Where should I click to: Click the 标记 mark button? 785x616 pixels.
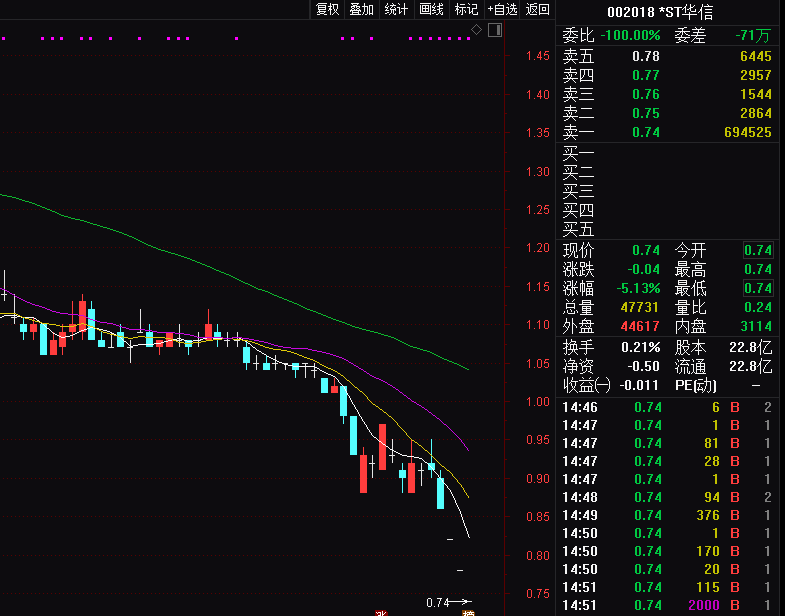(466, 9)
